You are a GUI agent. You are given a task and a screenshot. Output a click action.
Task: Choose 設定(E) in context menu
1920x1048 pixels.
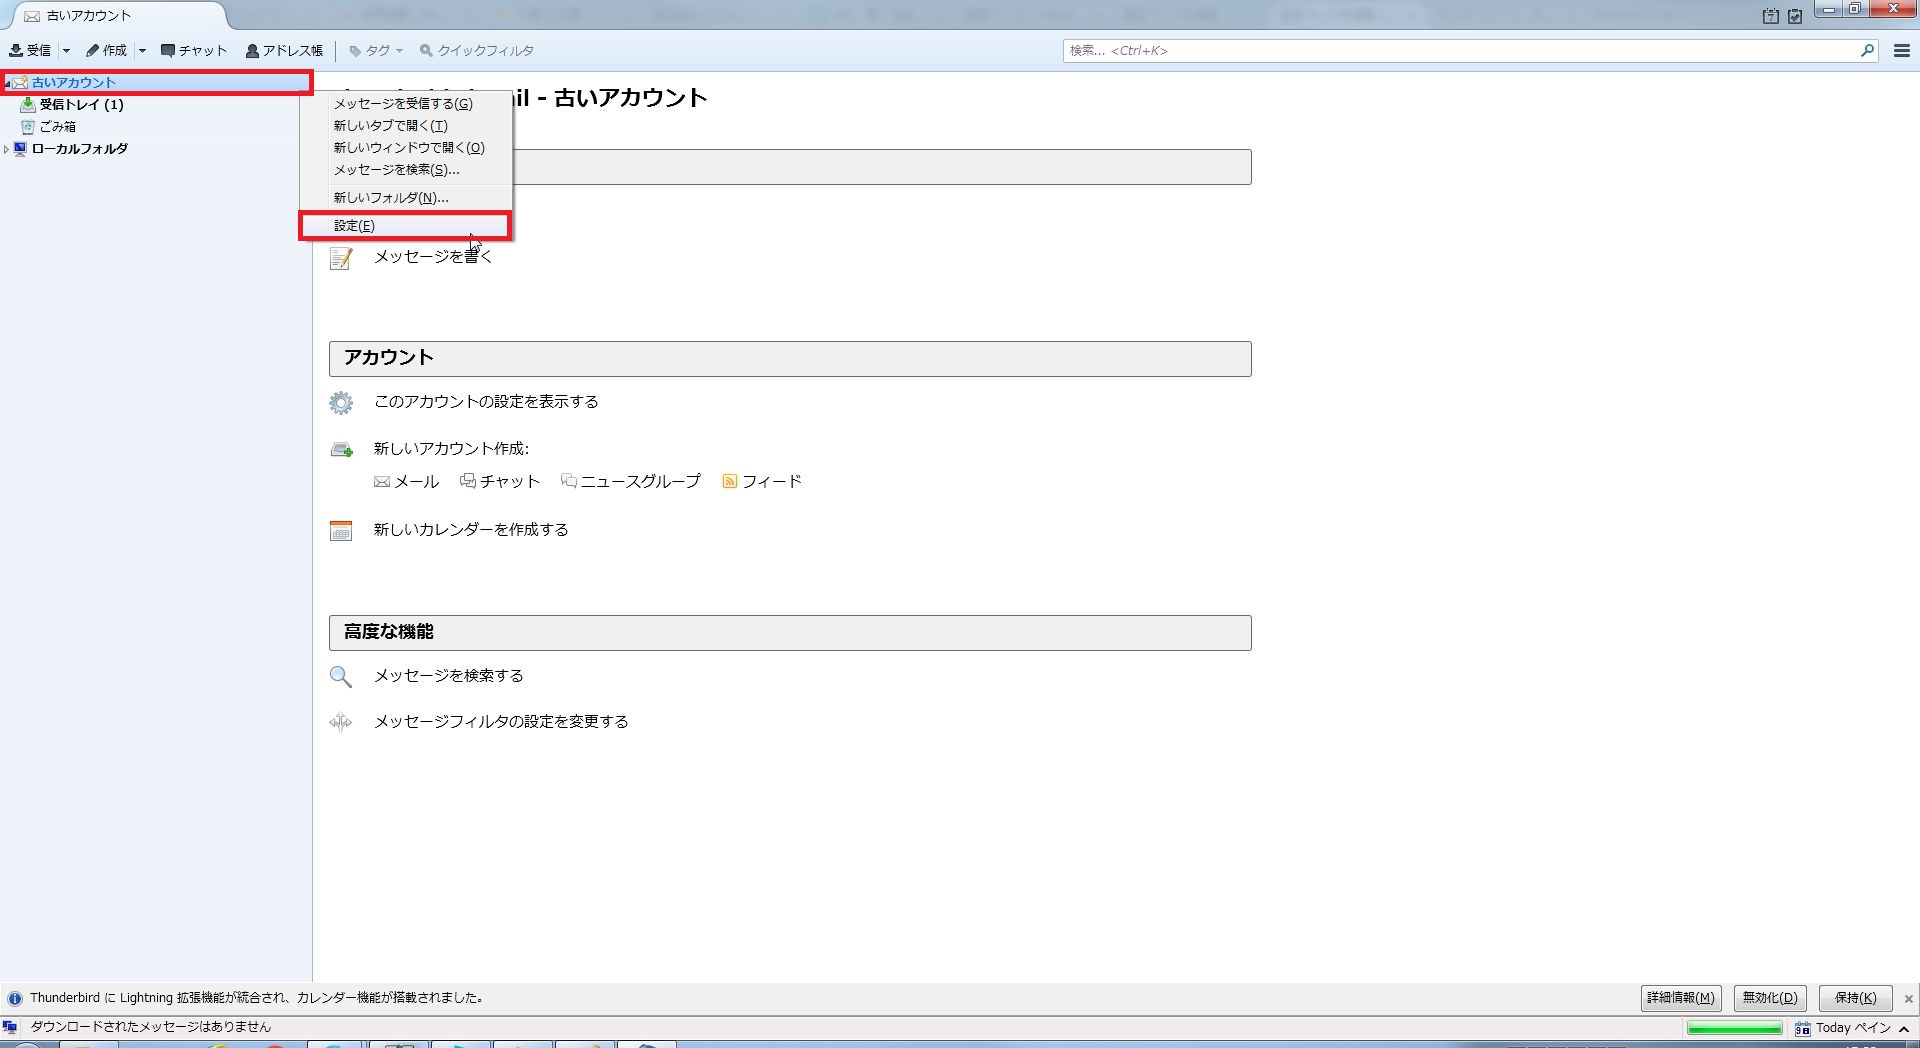(x=405, y=225)
